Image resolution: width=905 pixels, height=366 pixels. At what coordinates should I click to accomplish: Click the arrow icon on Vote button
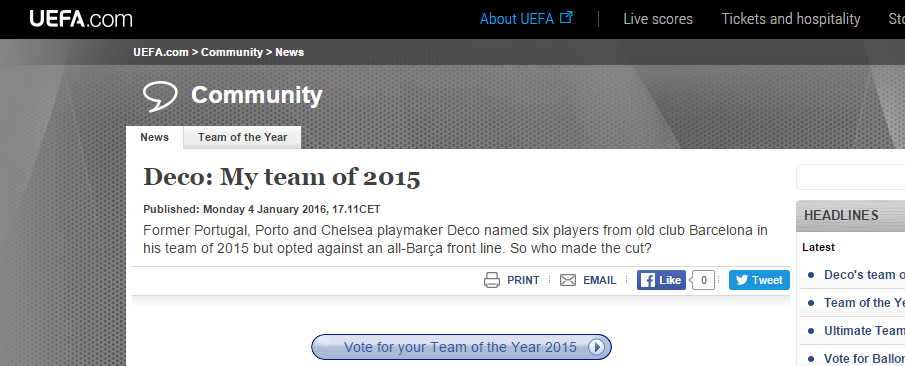597,347
